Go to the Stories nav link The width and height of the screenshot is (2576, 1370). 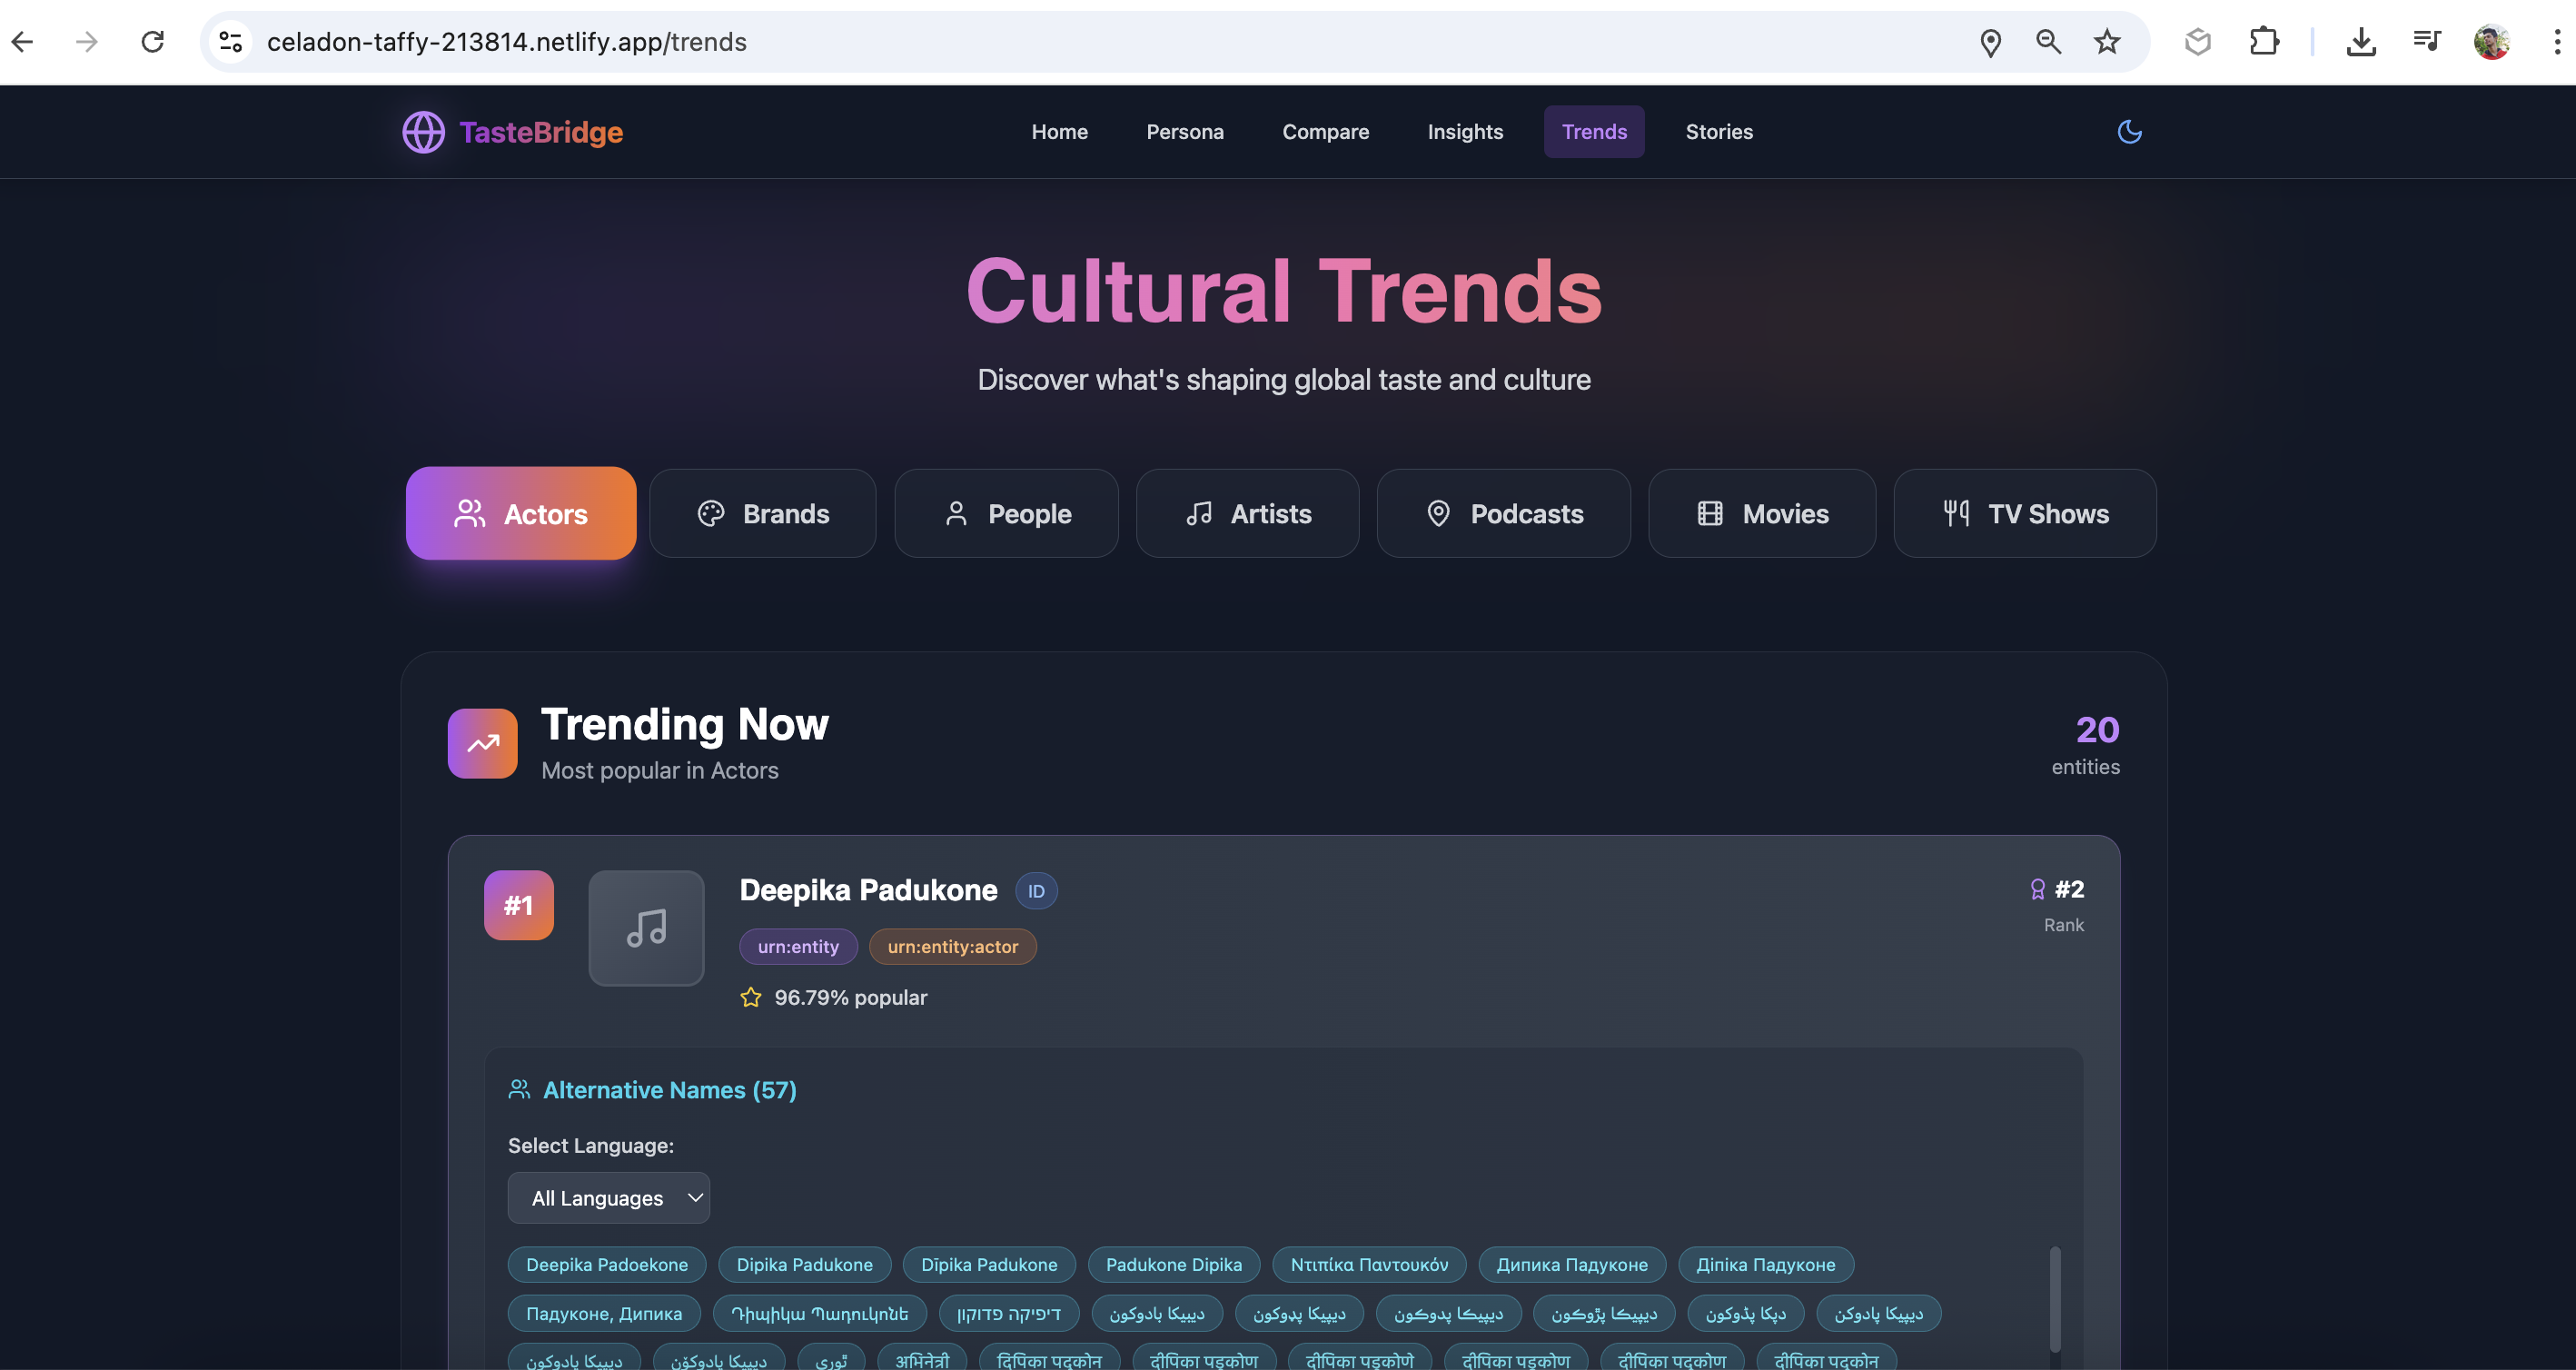1718,131
